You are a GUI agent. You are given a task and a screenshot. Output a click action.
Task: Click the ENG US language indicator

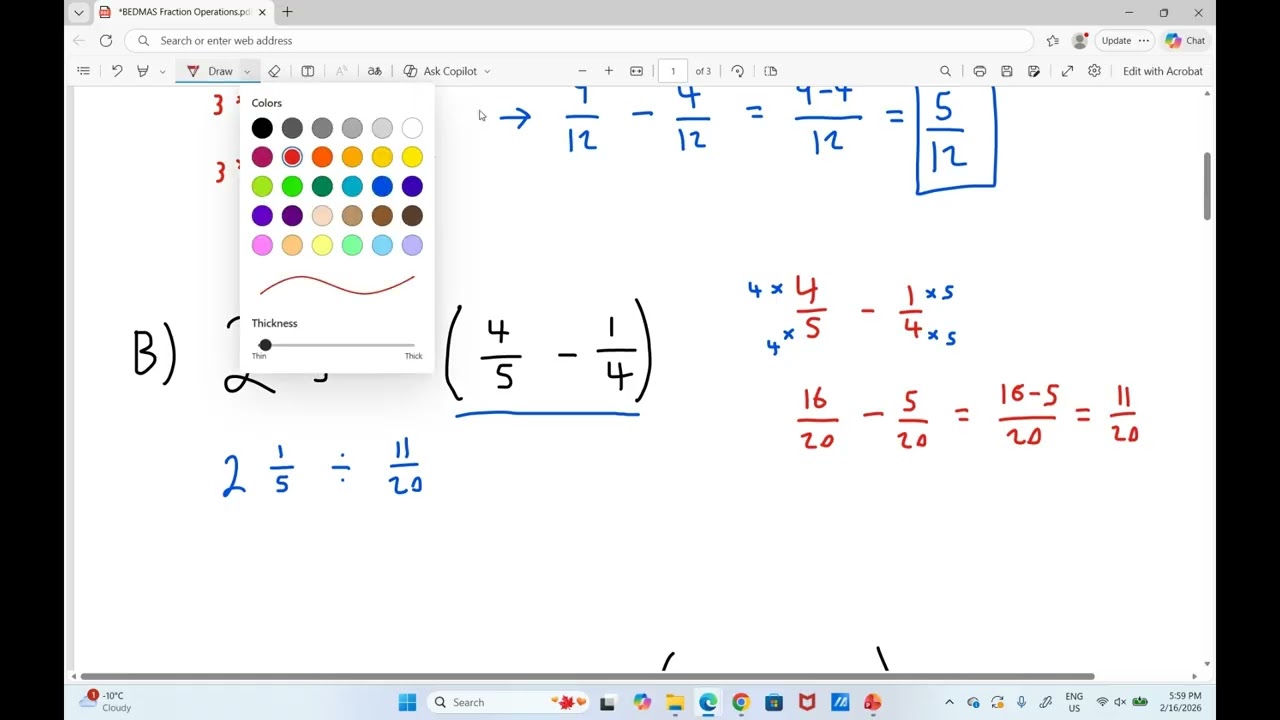point(1074,702)
